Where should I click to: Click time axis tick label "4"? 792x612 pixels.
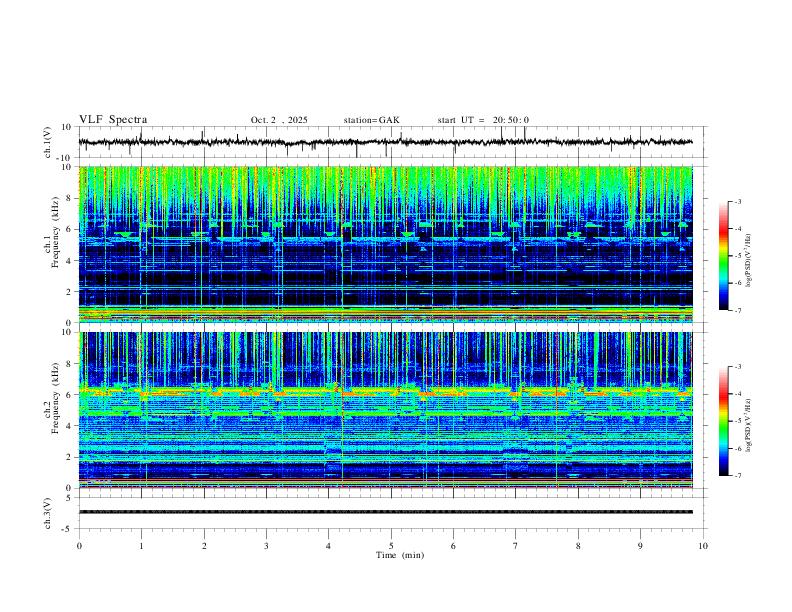pyautogui.click(x=329, y=546)
